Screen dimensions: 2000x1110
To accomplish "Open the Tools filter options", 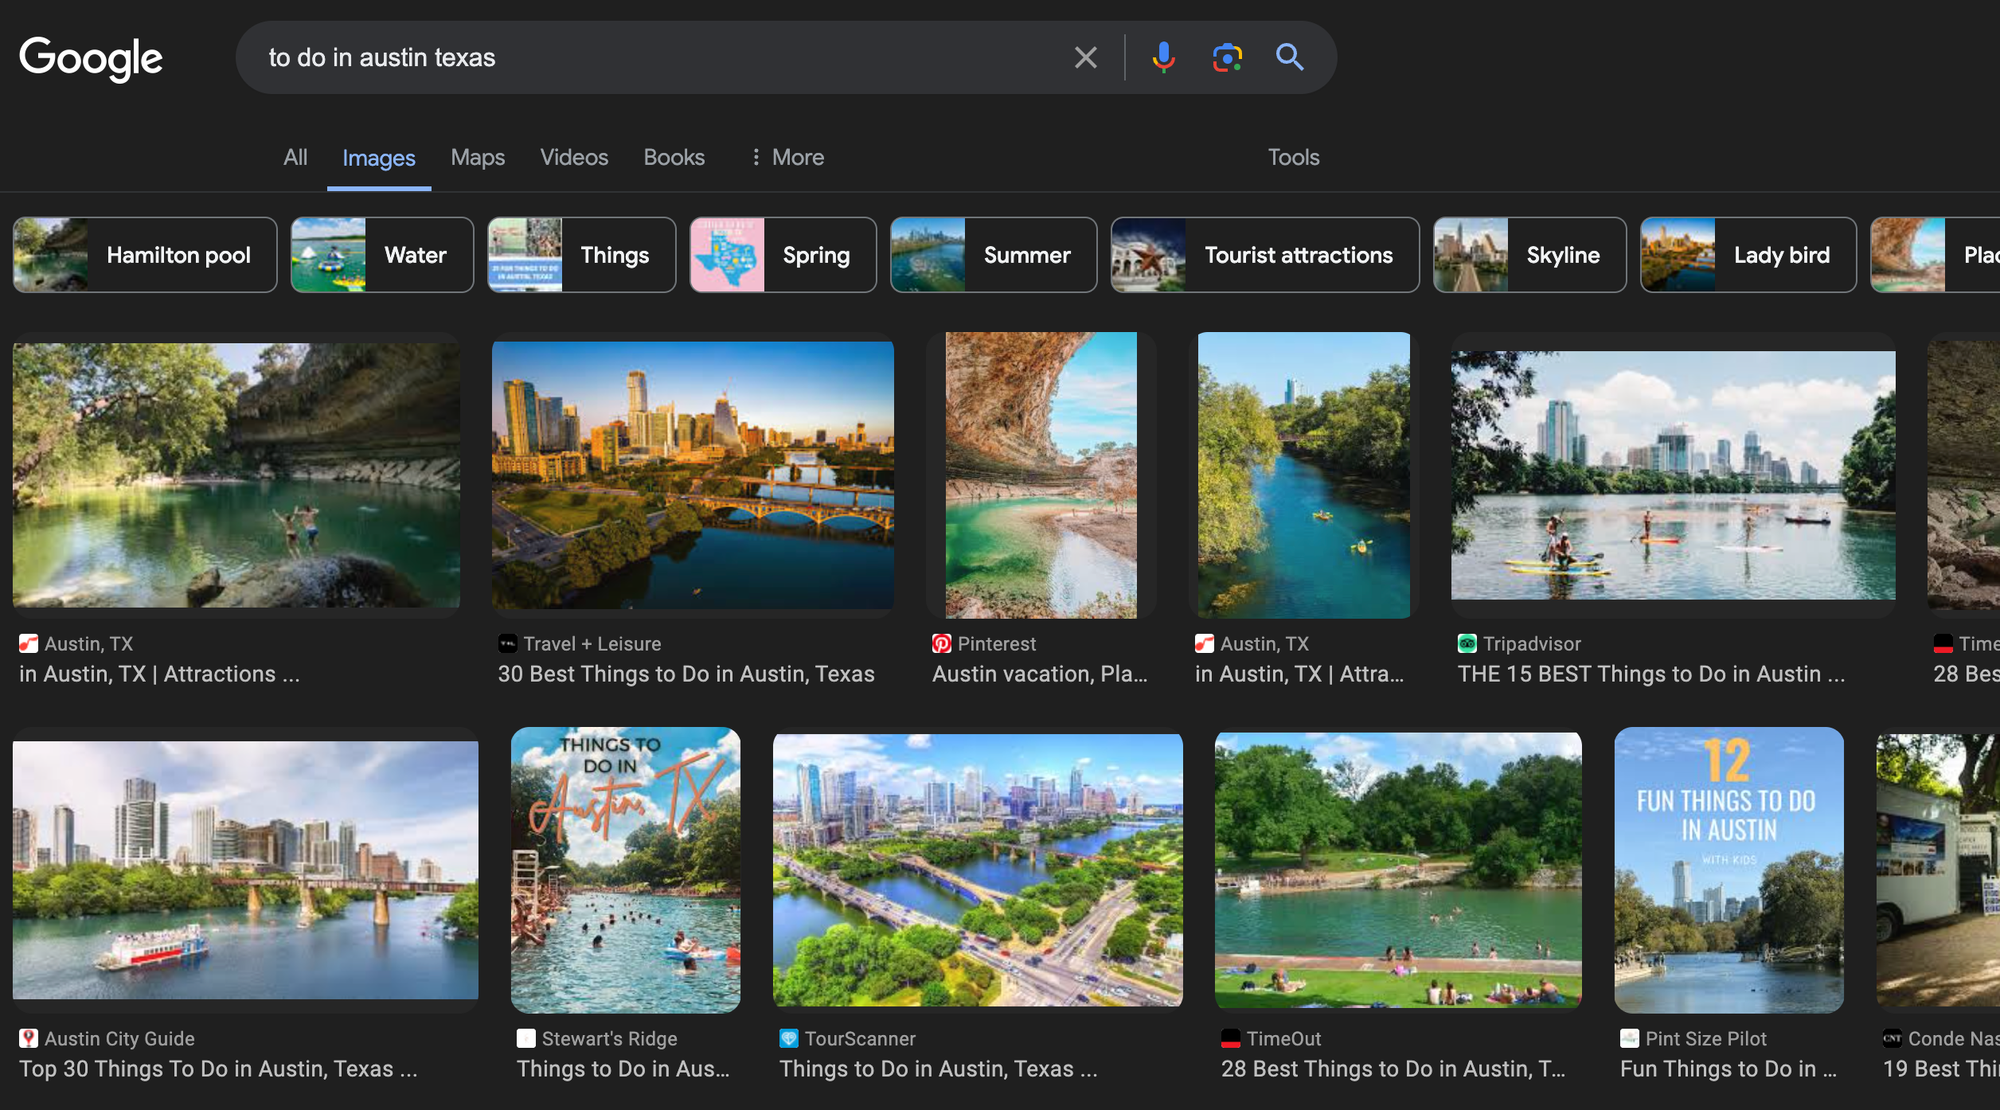I will pyautogui.click(x=1293, y=157).
